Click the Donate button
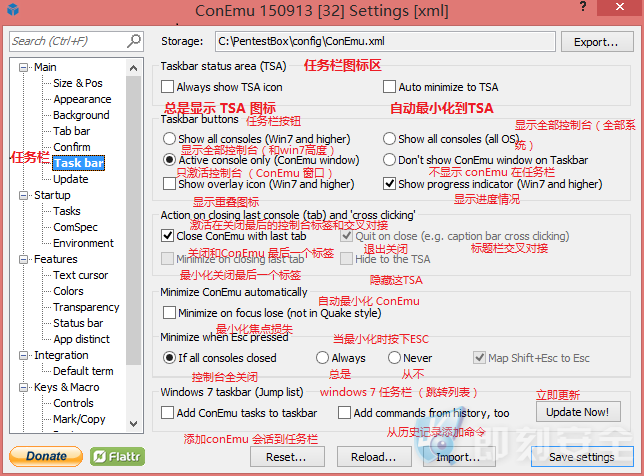This screenshot has width=644, height=476. tap(46, 456)
